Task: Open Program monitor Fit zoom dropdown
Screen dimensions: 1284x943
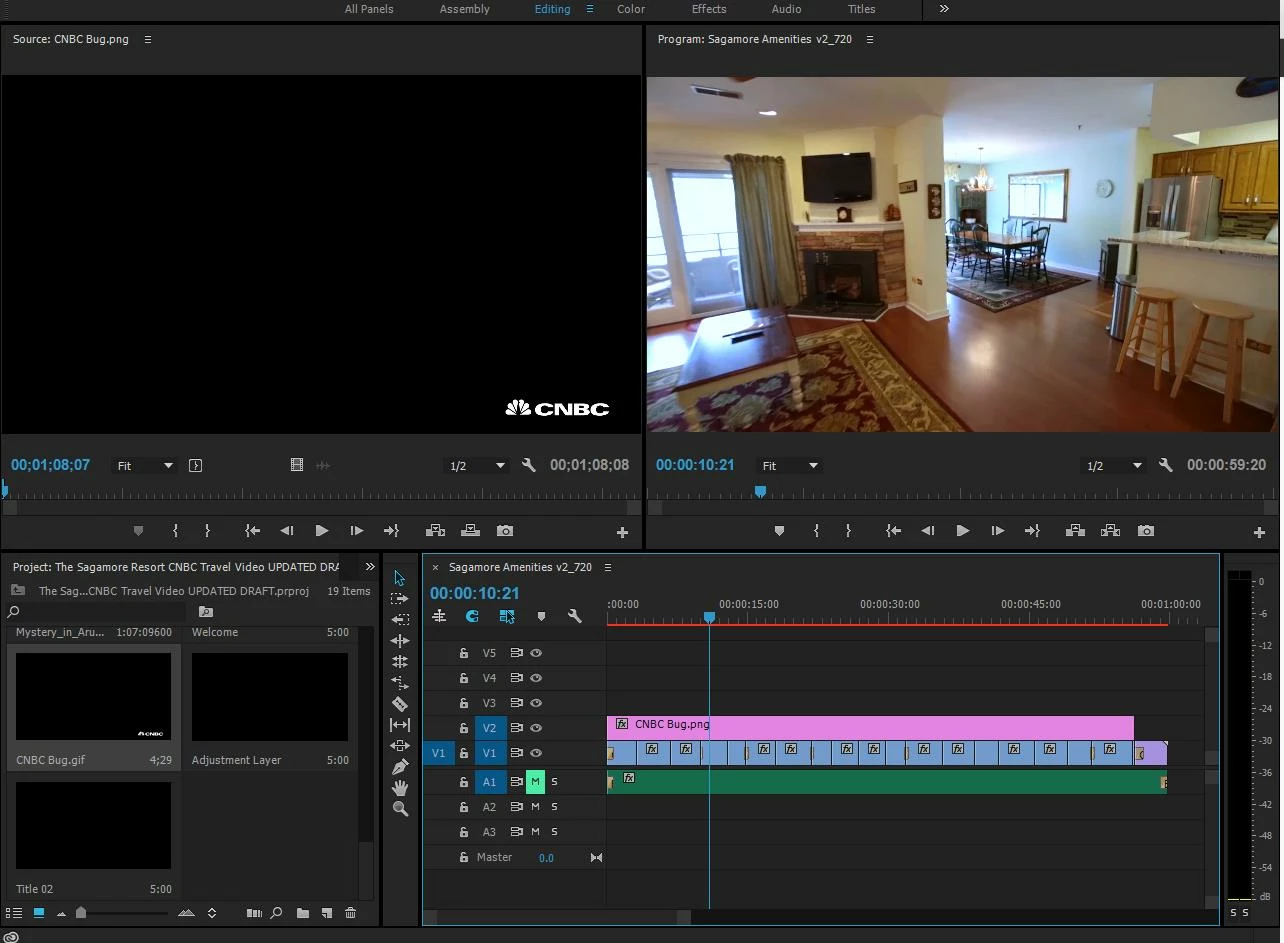Action: click(x=790, y=465)
